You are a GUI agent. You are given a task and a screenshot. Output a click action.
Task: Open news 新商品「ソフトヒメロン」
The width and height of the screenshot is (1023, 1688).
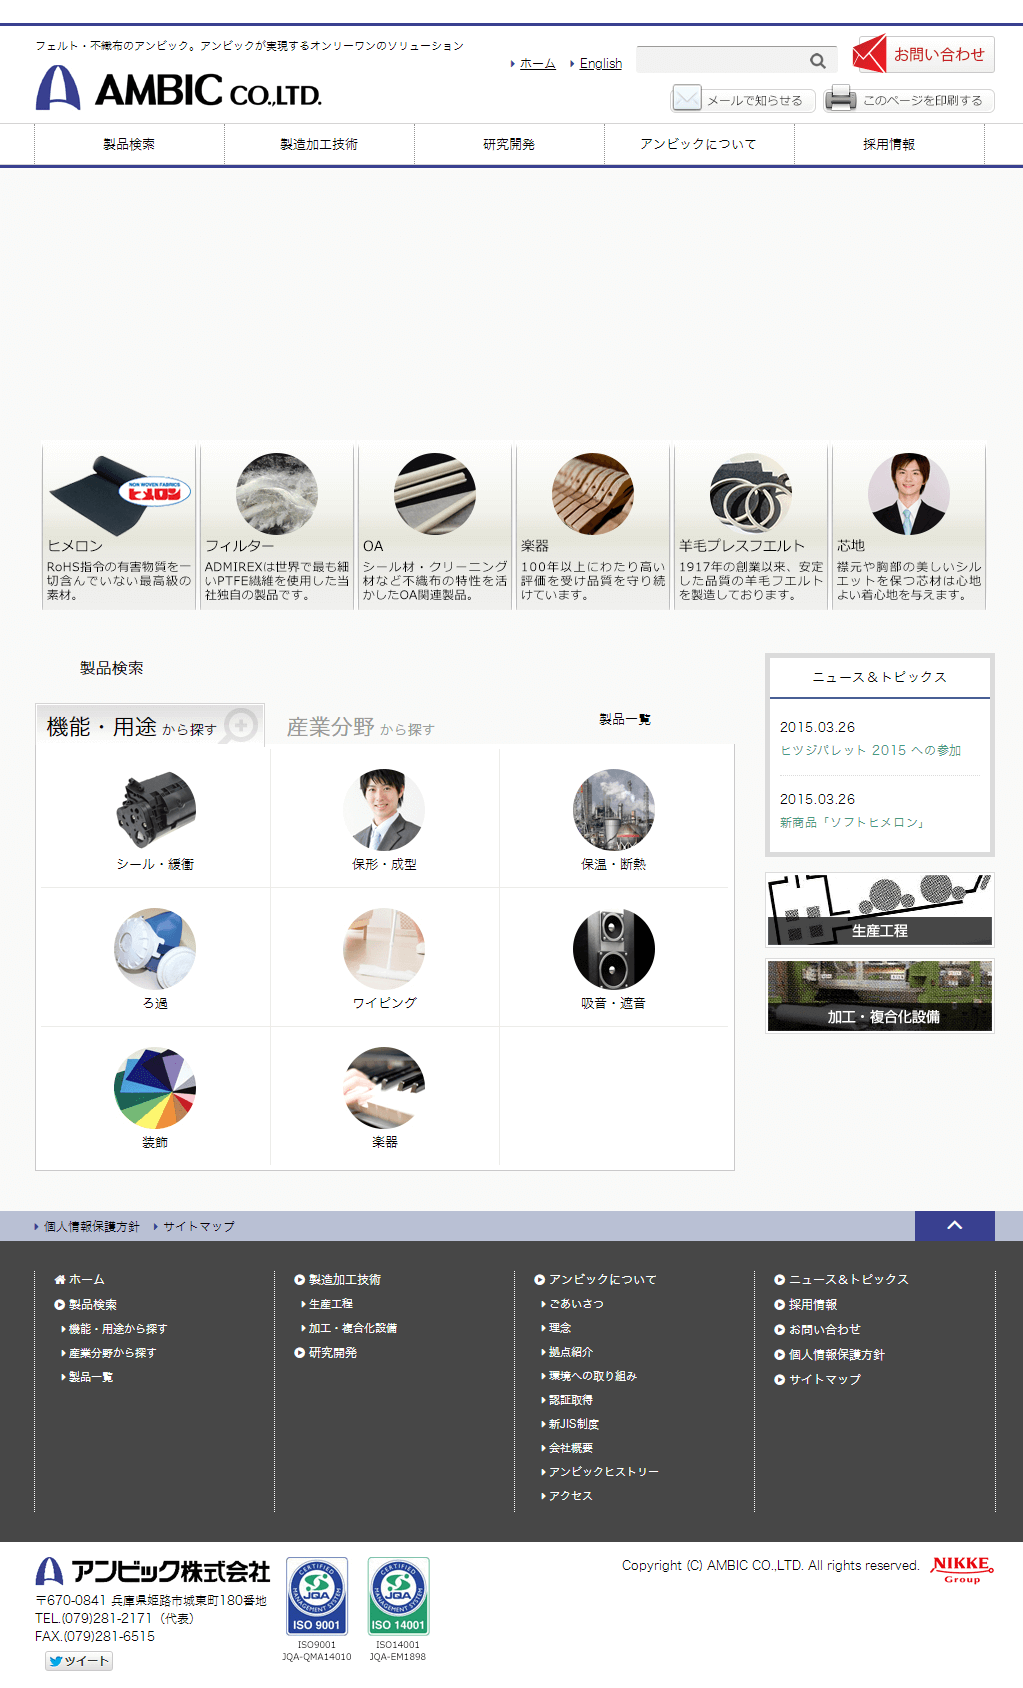(x=853, y=822)
